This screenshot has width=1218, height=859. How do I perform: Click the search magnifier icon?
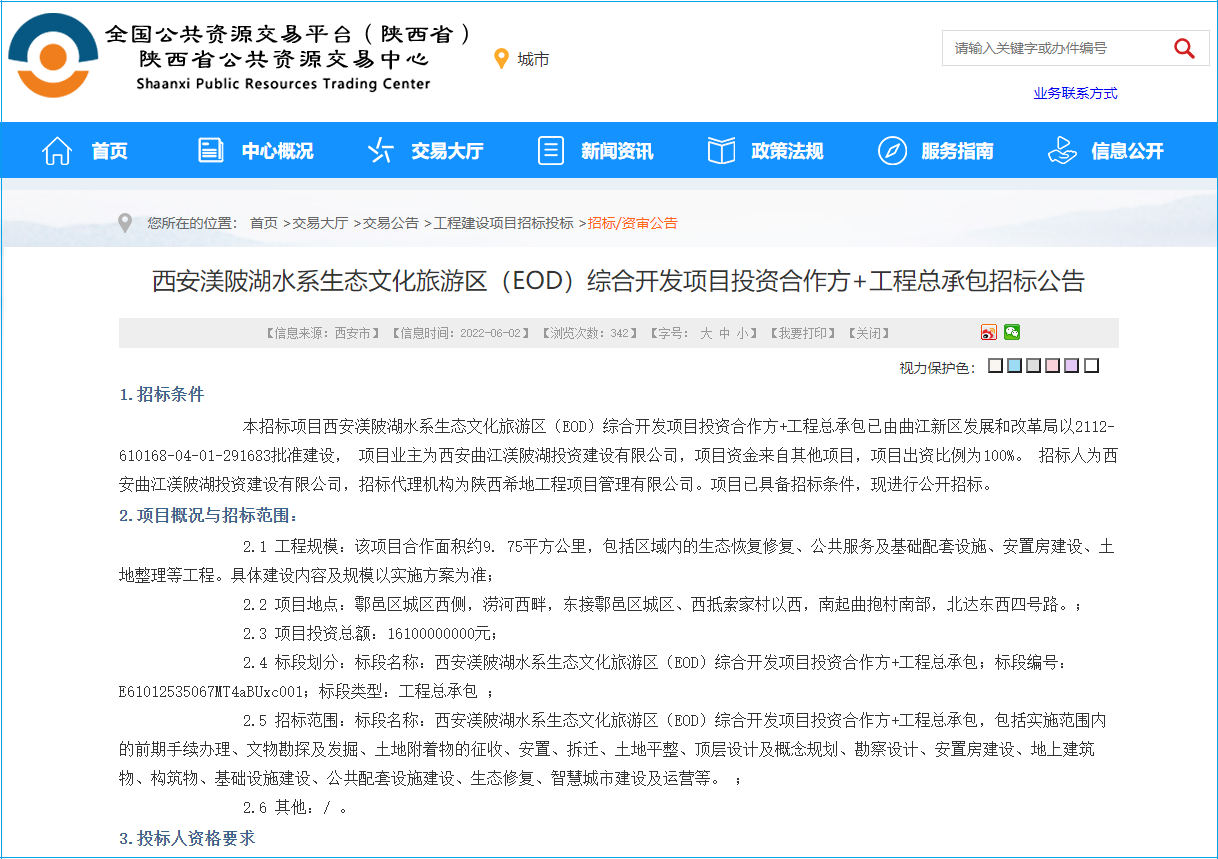pos(1184,48)
